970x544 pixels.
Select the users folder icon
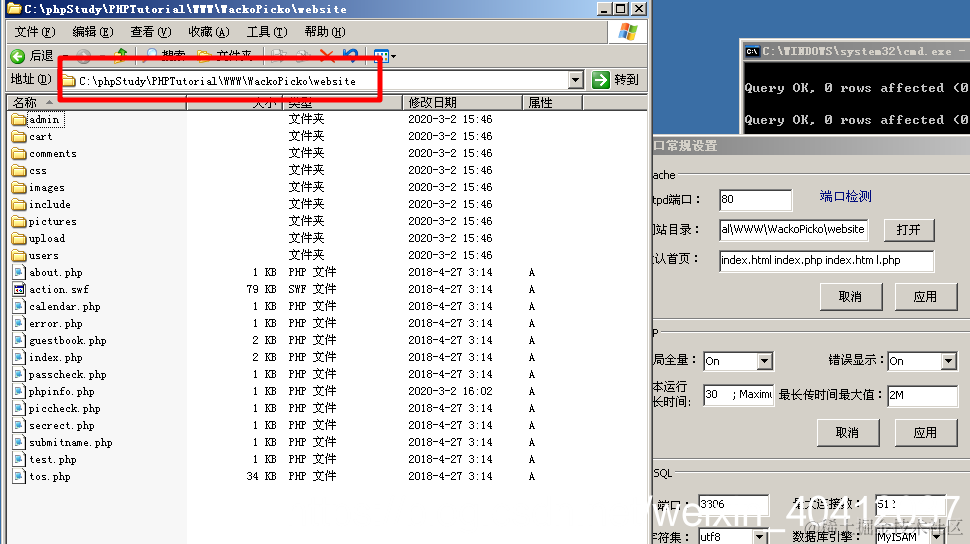(19, 256)
